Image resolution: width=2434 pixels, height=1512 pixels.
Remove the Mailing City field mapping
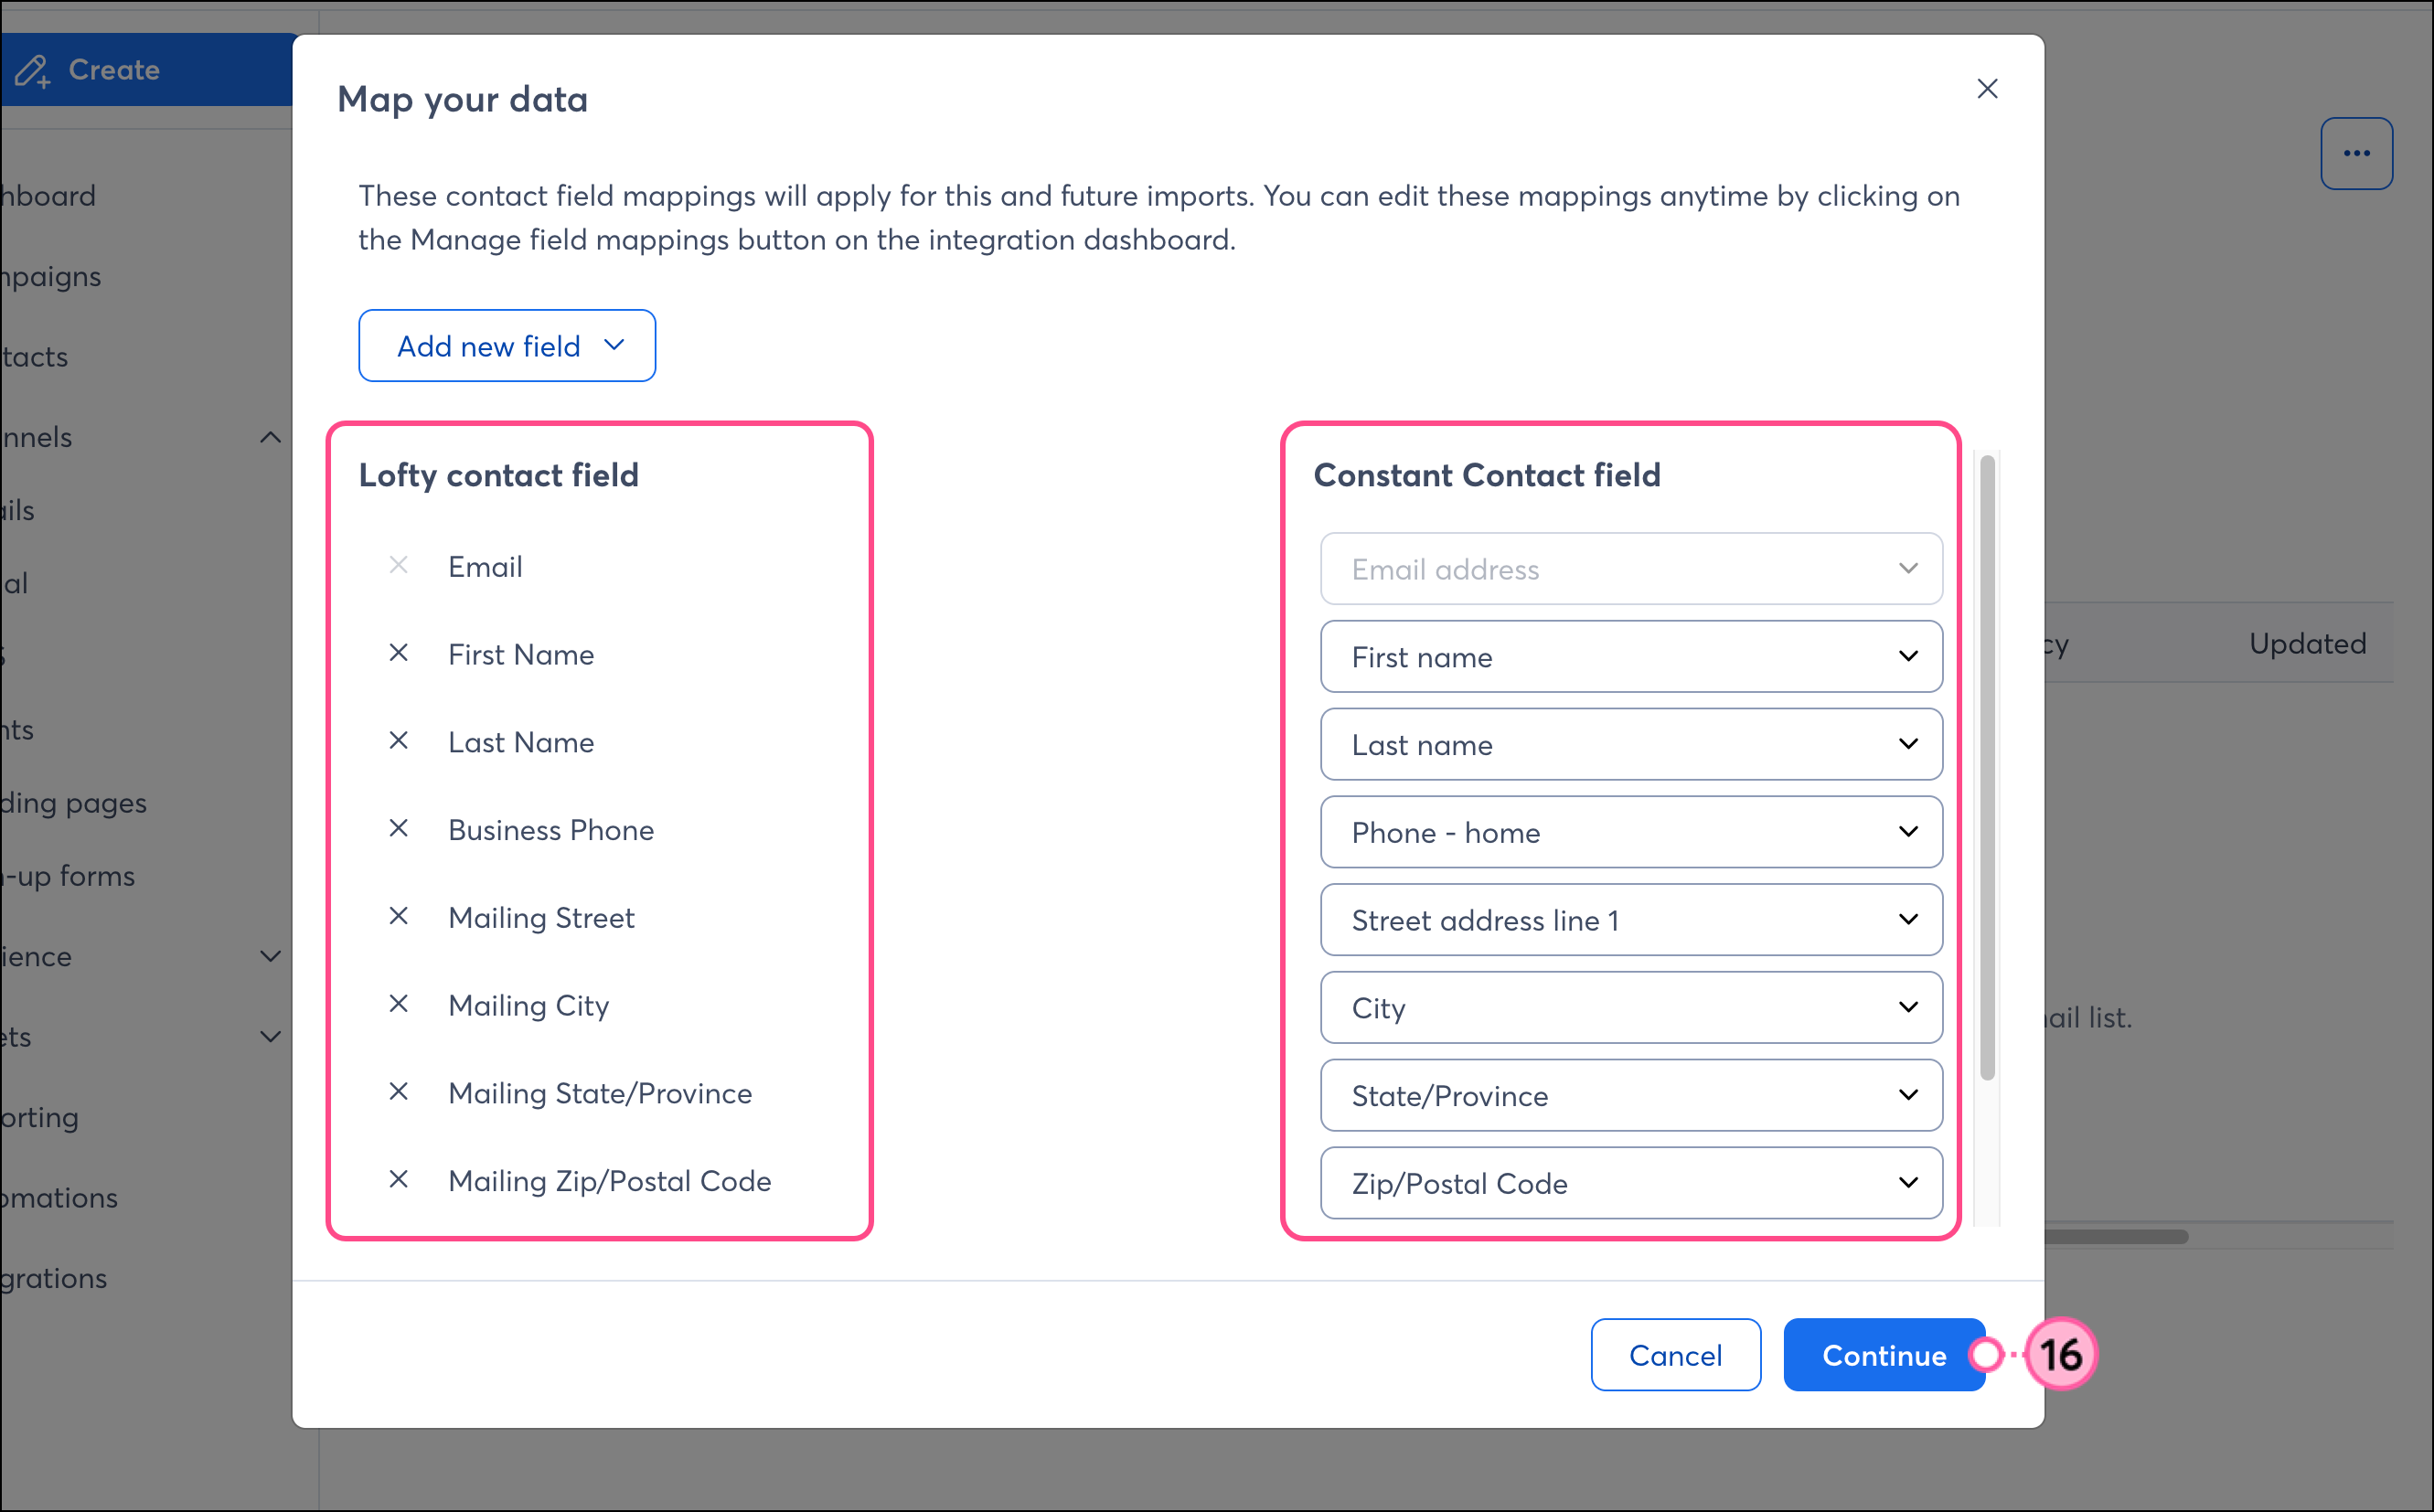[398, 1004]
